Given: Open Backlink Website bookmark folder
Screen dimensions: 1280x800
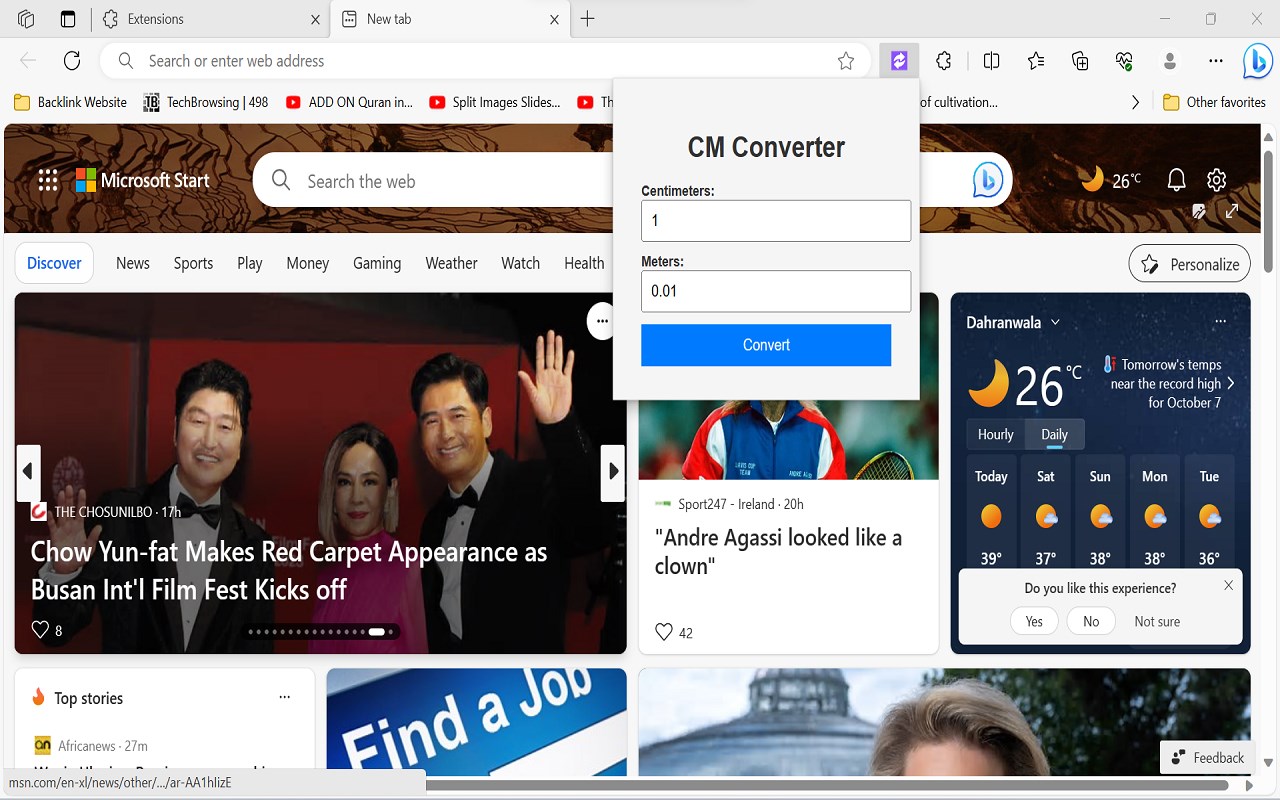Looking at the screenshot, I should tap(70, 102).
